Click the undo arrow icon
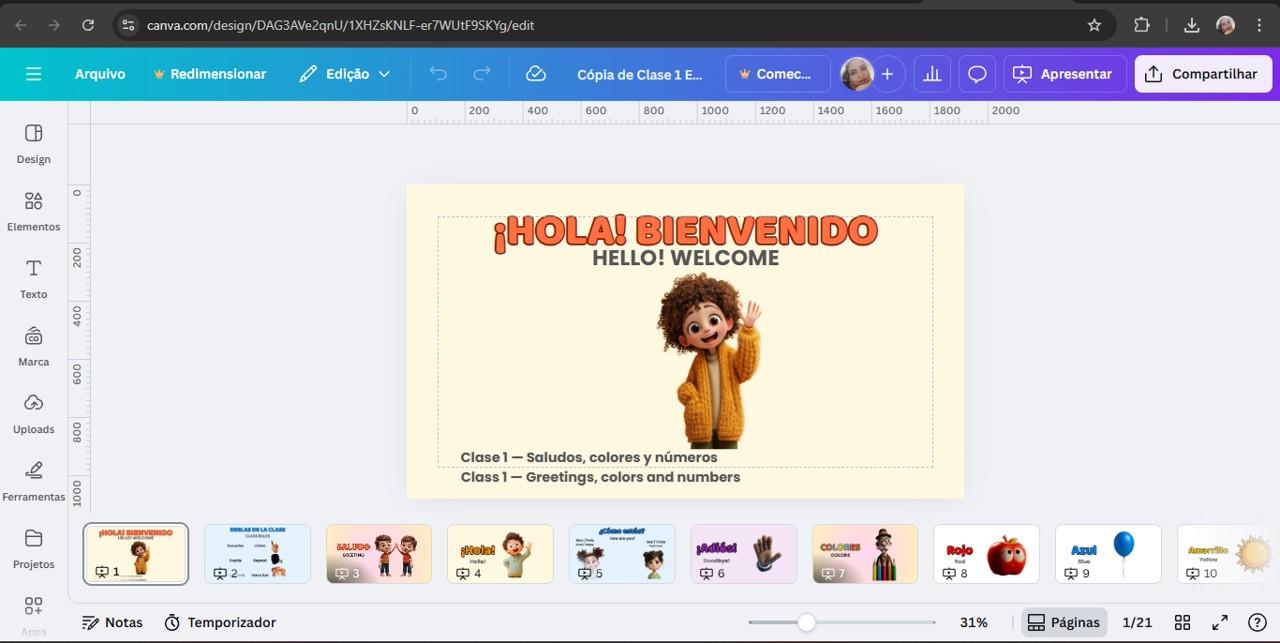1280x643 pixels. pos(438,74)
